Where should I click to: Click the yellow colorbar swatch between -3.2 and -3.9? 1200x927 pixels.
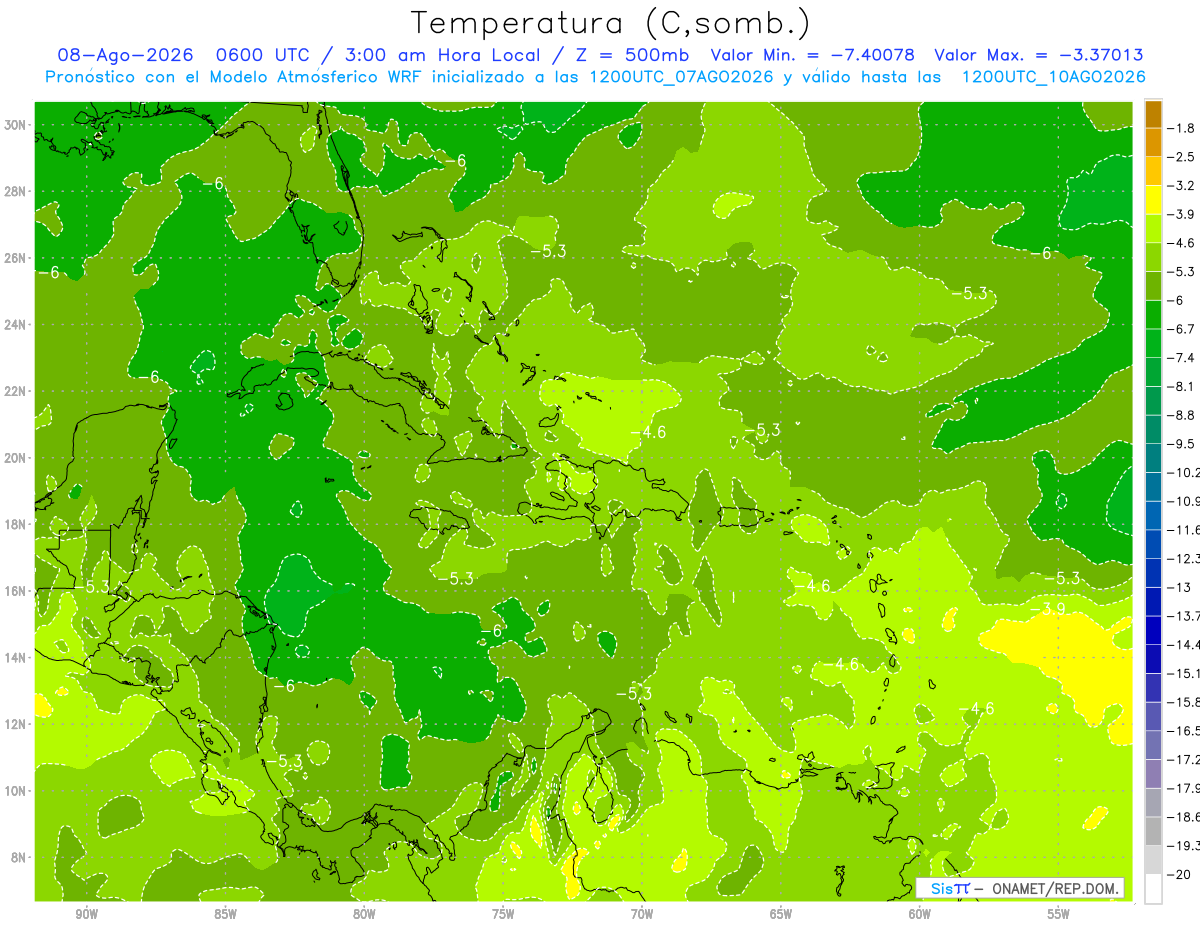coord(1153,200)
